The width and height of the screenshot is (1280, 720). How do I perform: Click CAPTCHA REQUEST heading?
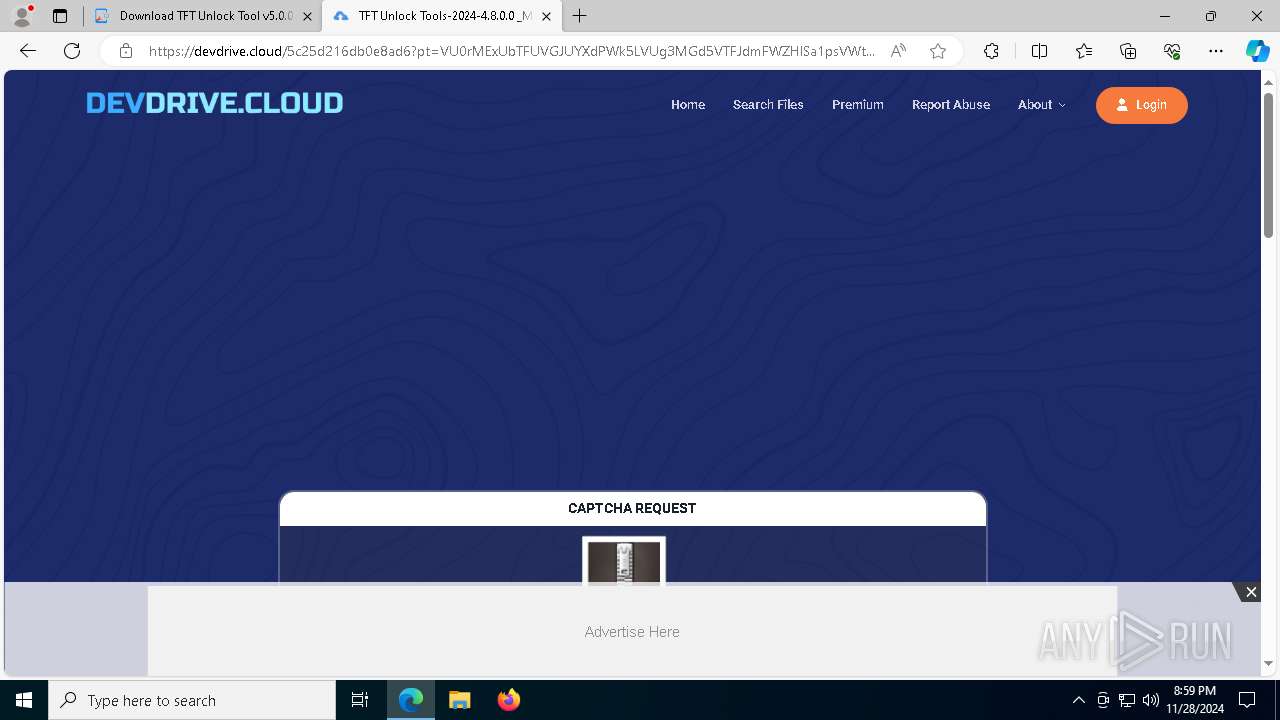tap(632, 508)
